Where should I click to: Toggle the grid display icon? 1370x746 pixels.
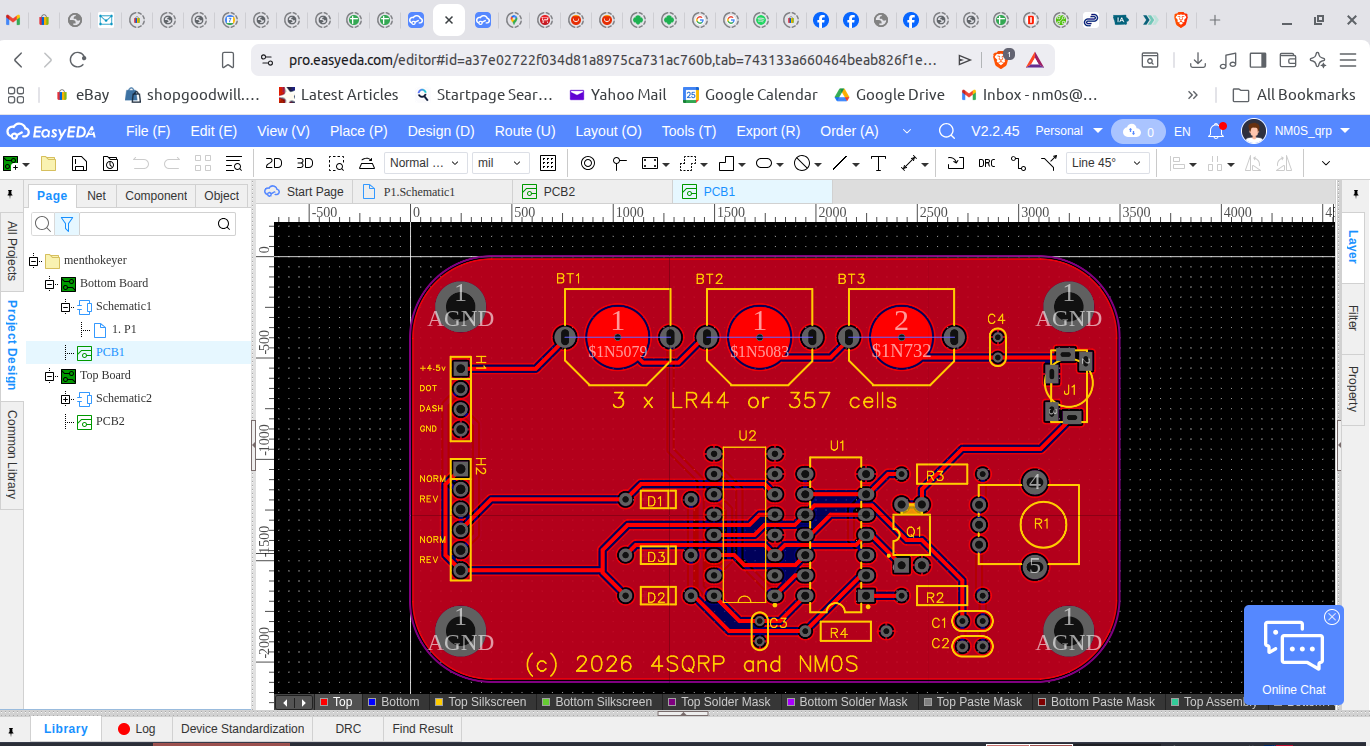coord(547,163)
